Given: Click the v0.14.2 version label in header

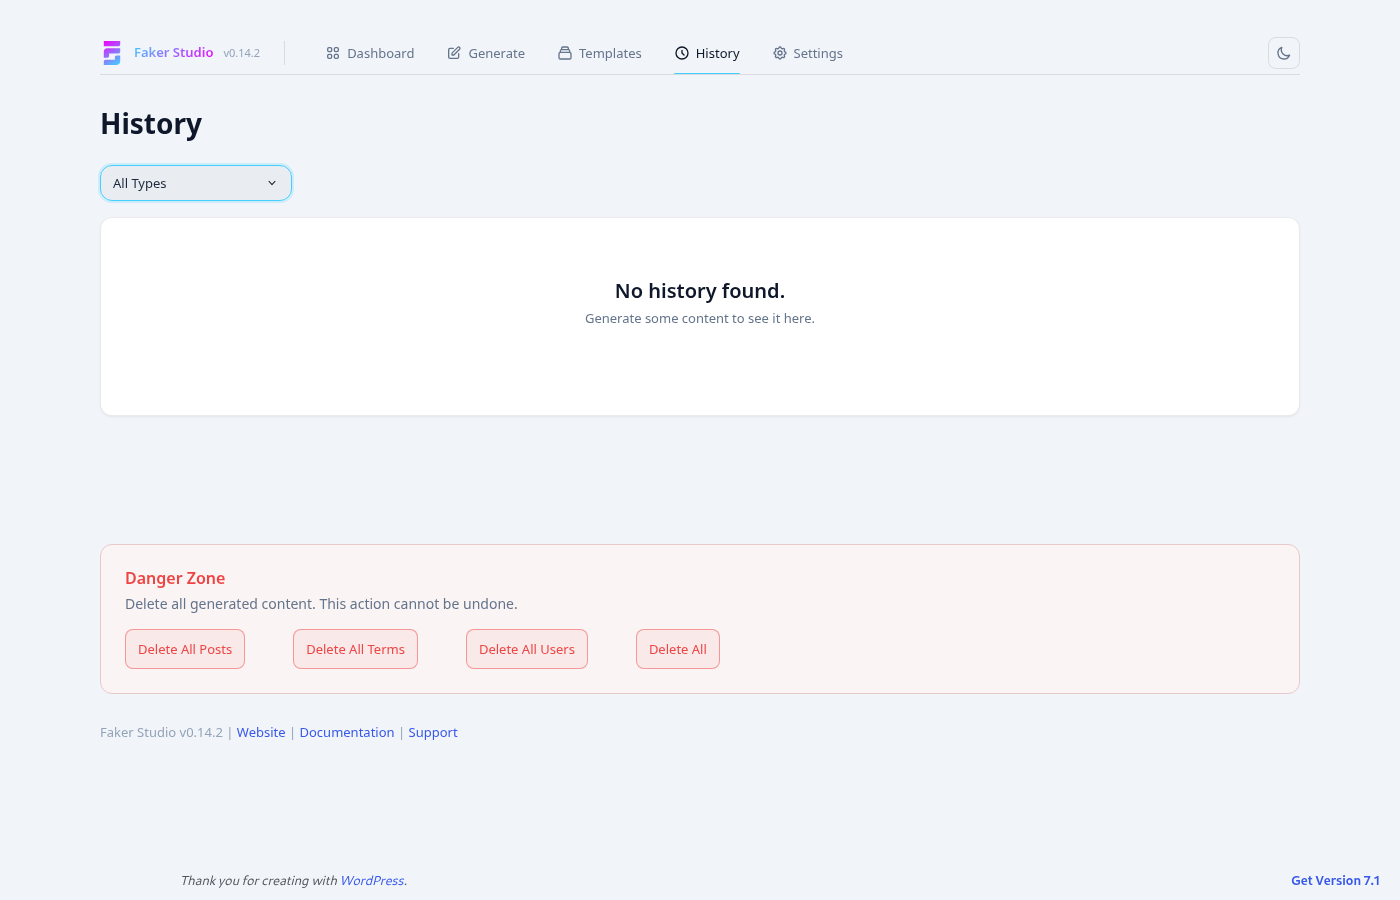Looking at the screenshot, I should pos(242,53).
